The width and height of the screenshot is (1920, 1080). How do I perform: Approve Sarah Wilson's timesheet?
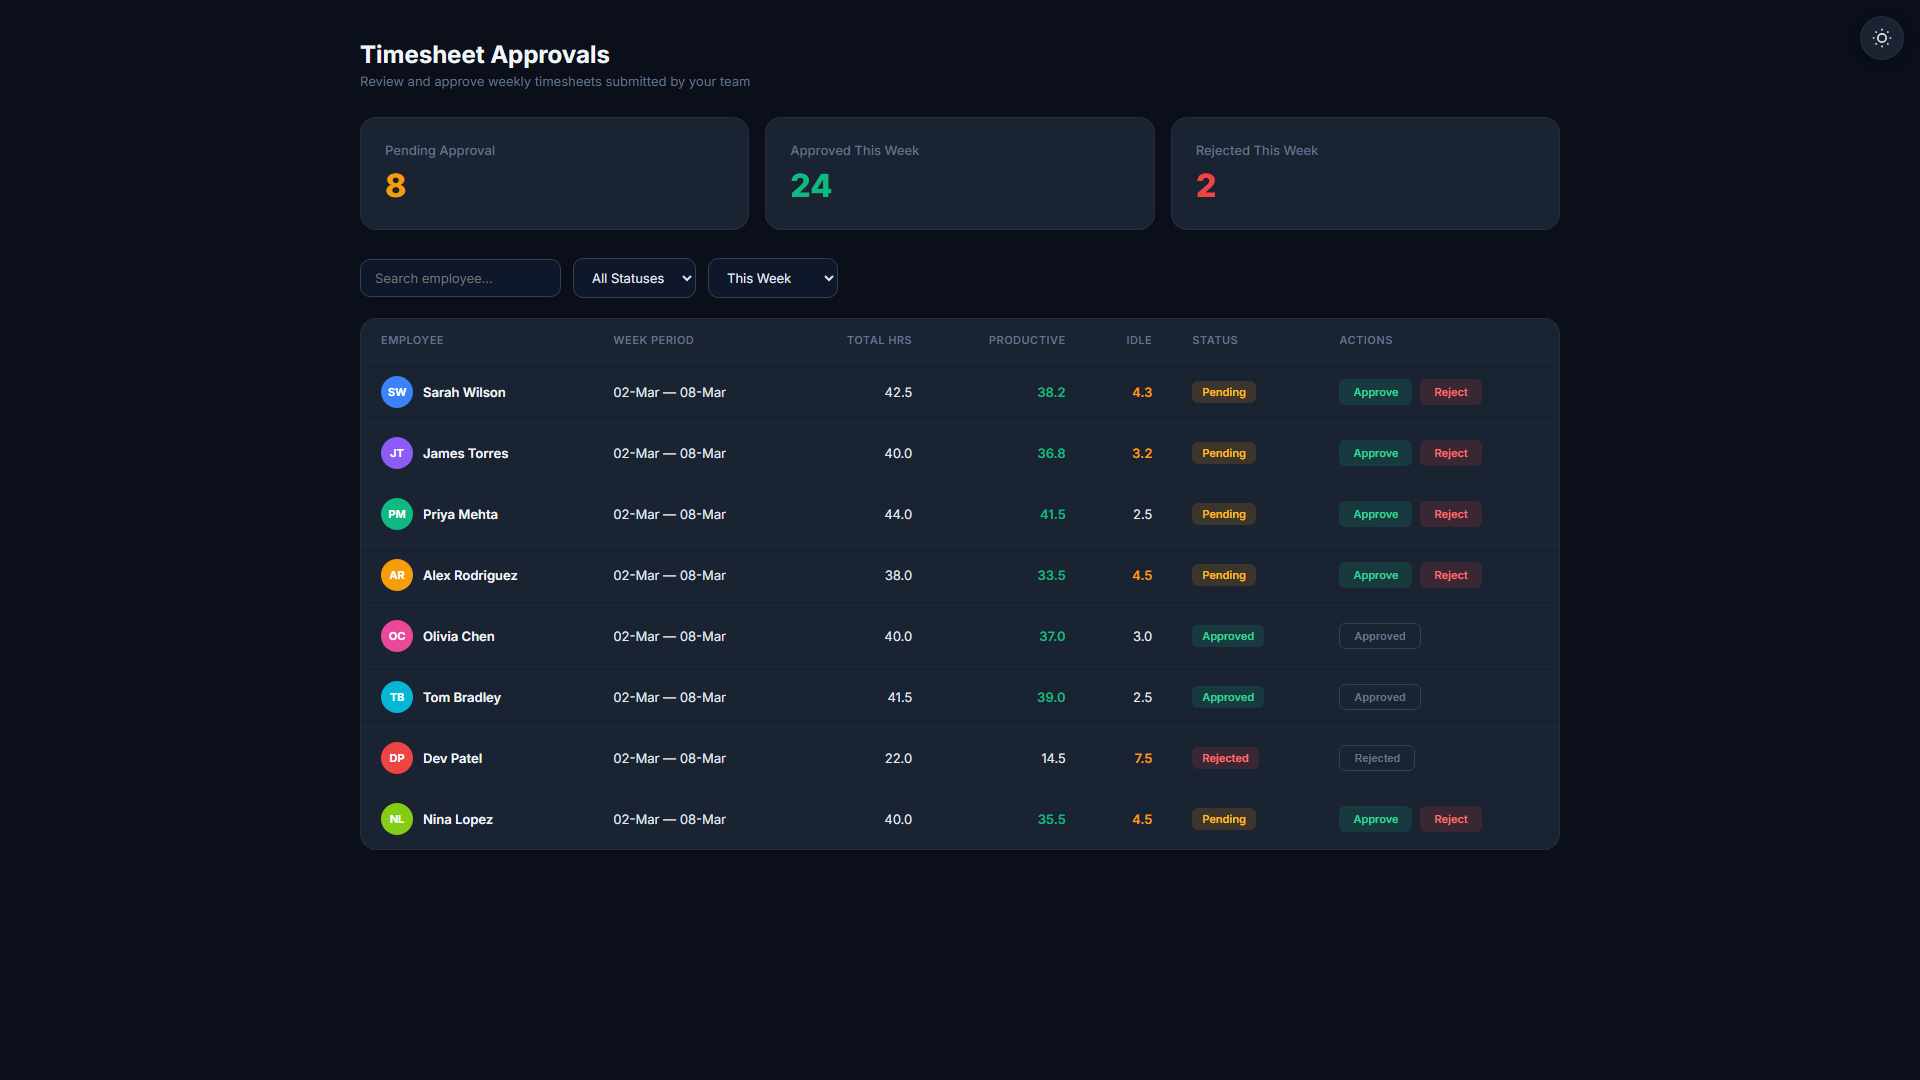(1375, 392)
